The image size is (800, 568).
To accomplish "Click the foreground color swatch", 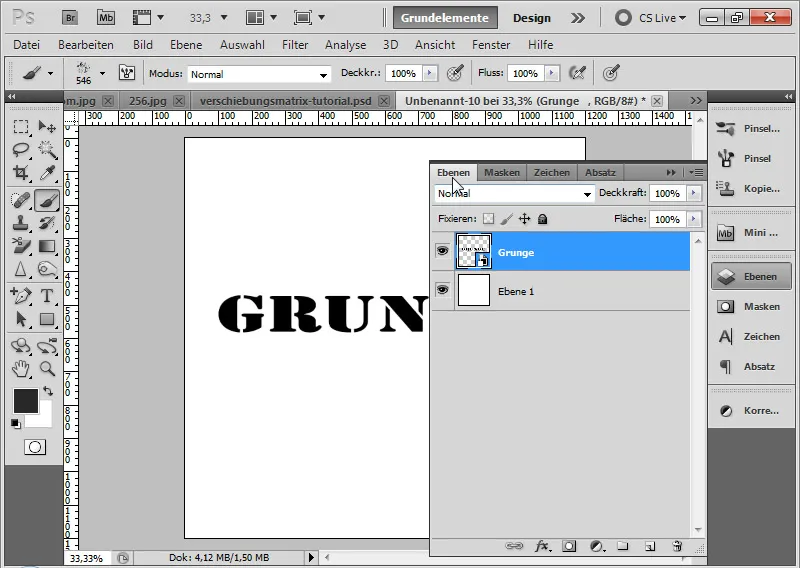I will [26, 401].
